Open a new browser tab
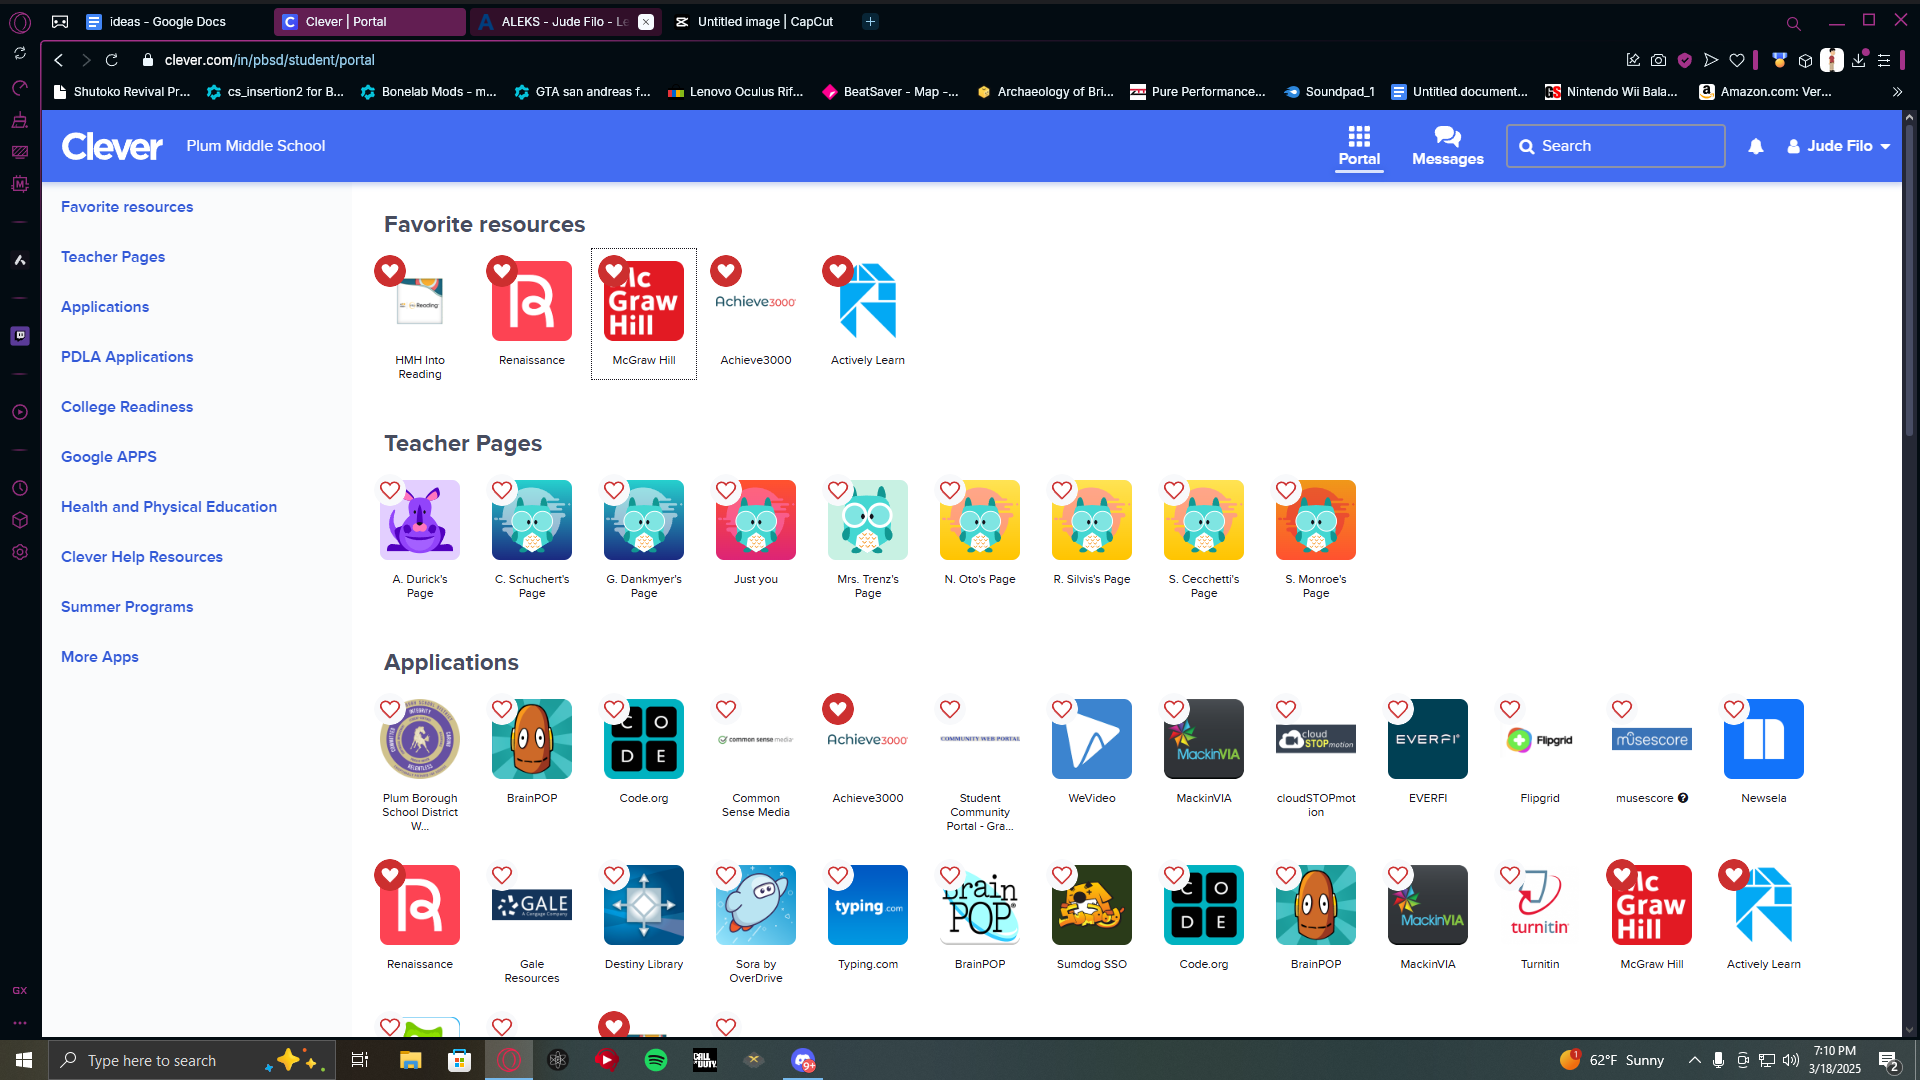The width and height of the screenshot is (1920, 1080). tap(871, 21)
